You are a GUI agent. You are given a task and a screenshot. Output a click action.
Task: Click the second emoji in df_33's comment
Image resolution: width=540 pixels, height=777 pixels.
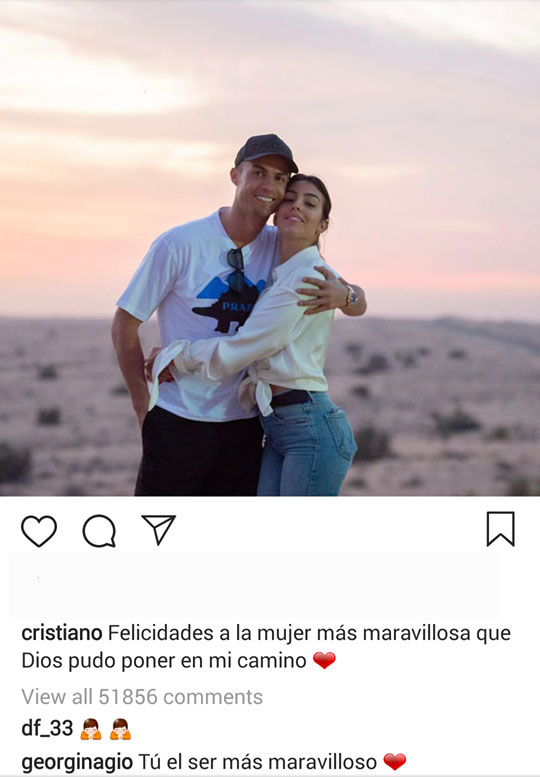(x=120, y=729)
